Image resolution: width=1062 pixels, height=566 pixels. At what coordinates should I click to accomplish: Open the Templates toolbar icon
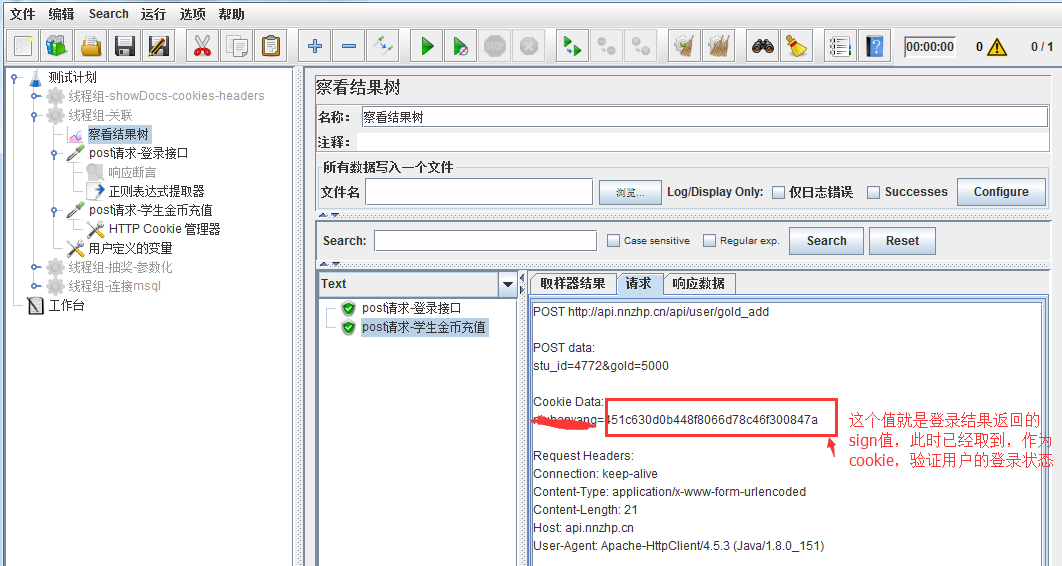pos(57,46)
